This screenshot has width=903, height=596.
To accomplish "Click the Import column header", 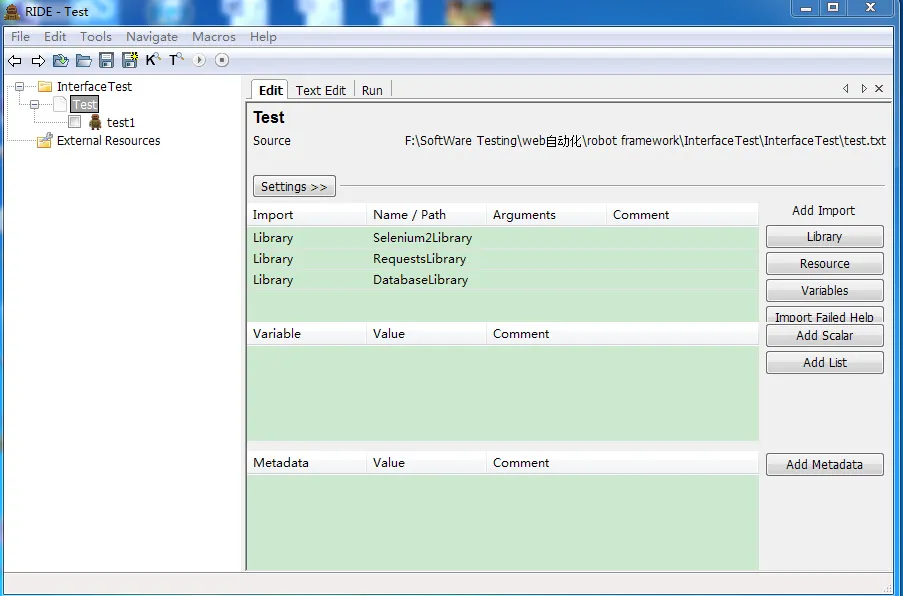I will [x=306, y=215].
